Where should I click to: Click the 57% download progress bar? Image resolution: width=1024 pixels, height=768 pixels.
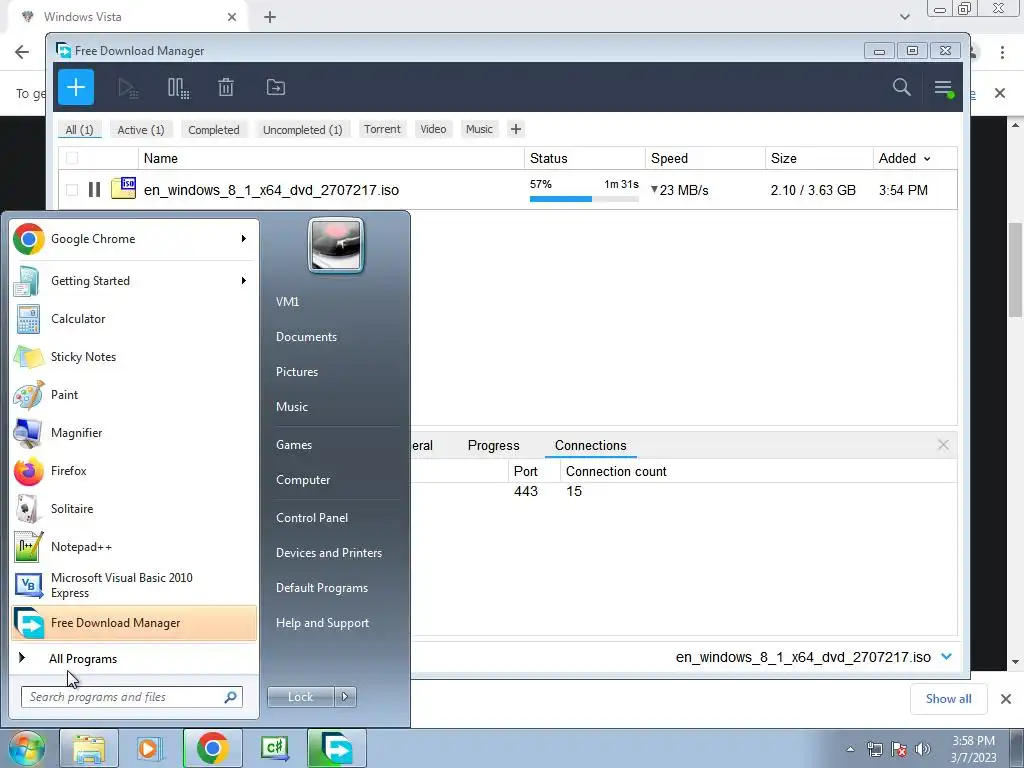pyautogui.click(x=584, y=199)
